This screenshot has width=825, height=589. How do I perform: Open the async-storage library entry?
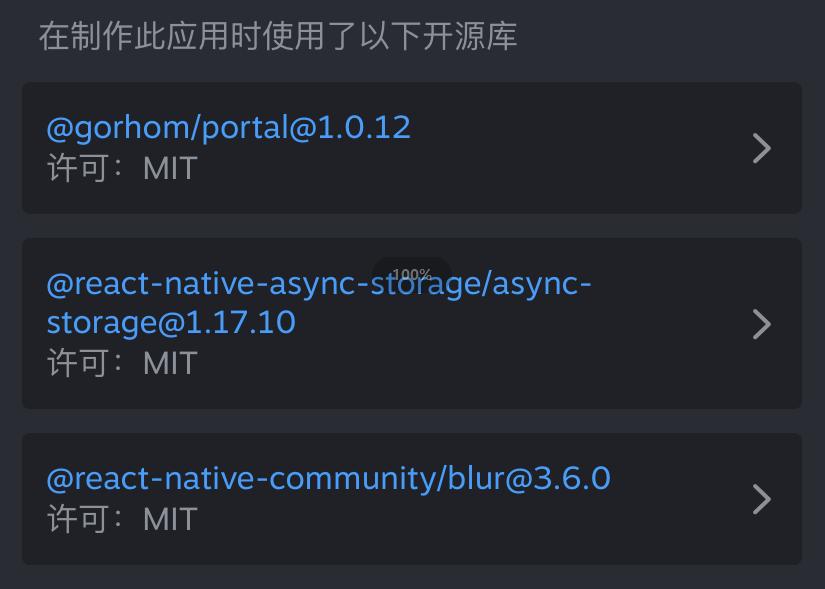(x=318, y=303)
